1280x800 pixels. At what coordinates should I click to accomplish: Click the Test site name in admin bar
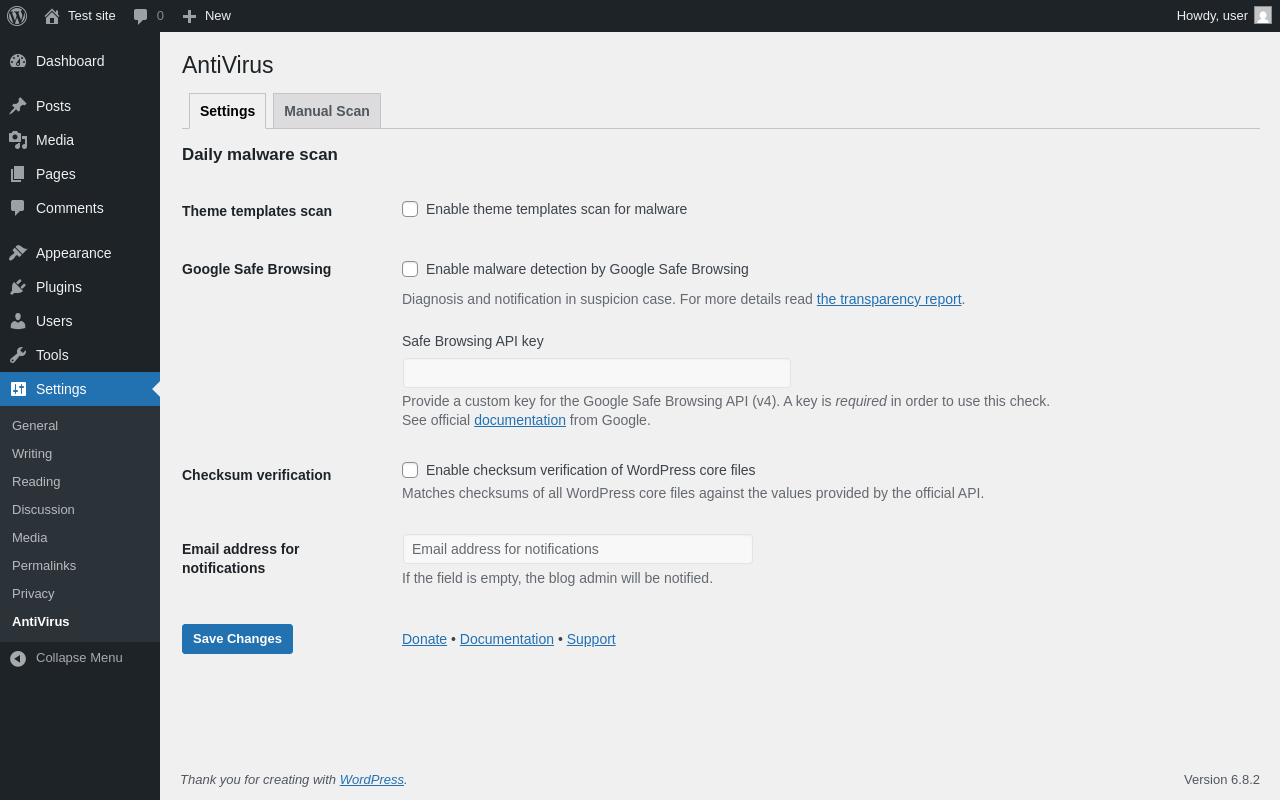point(92,16)
